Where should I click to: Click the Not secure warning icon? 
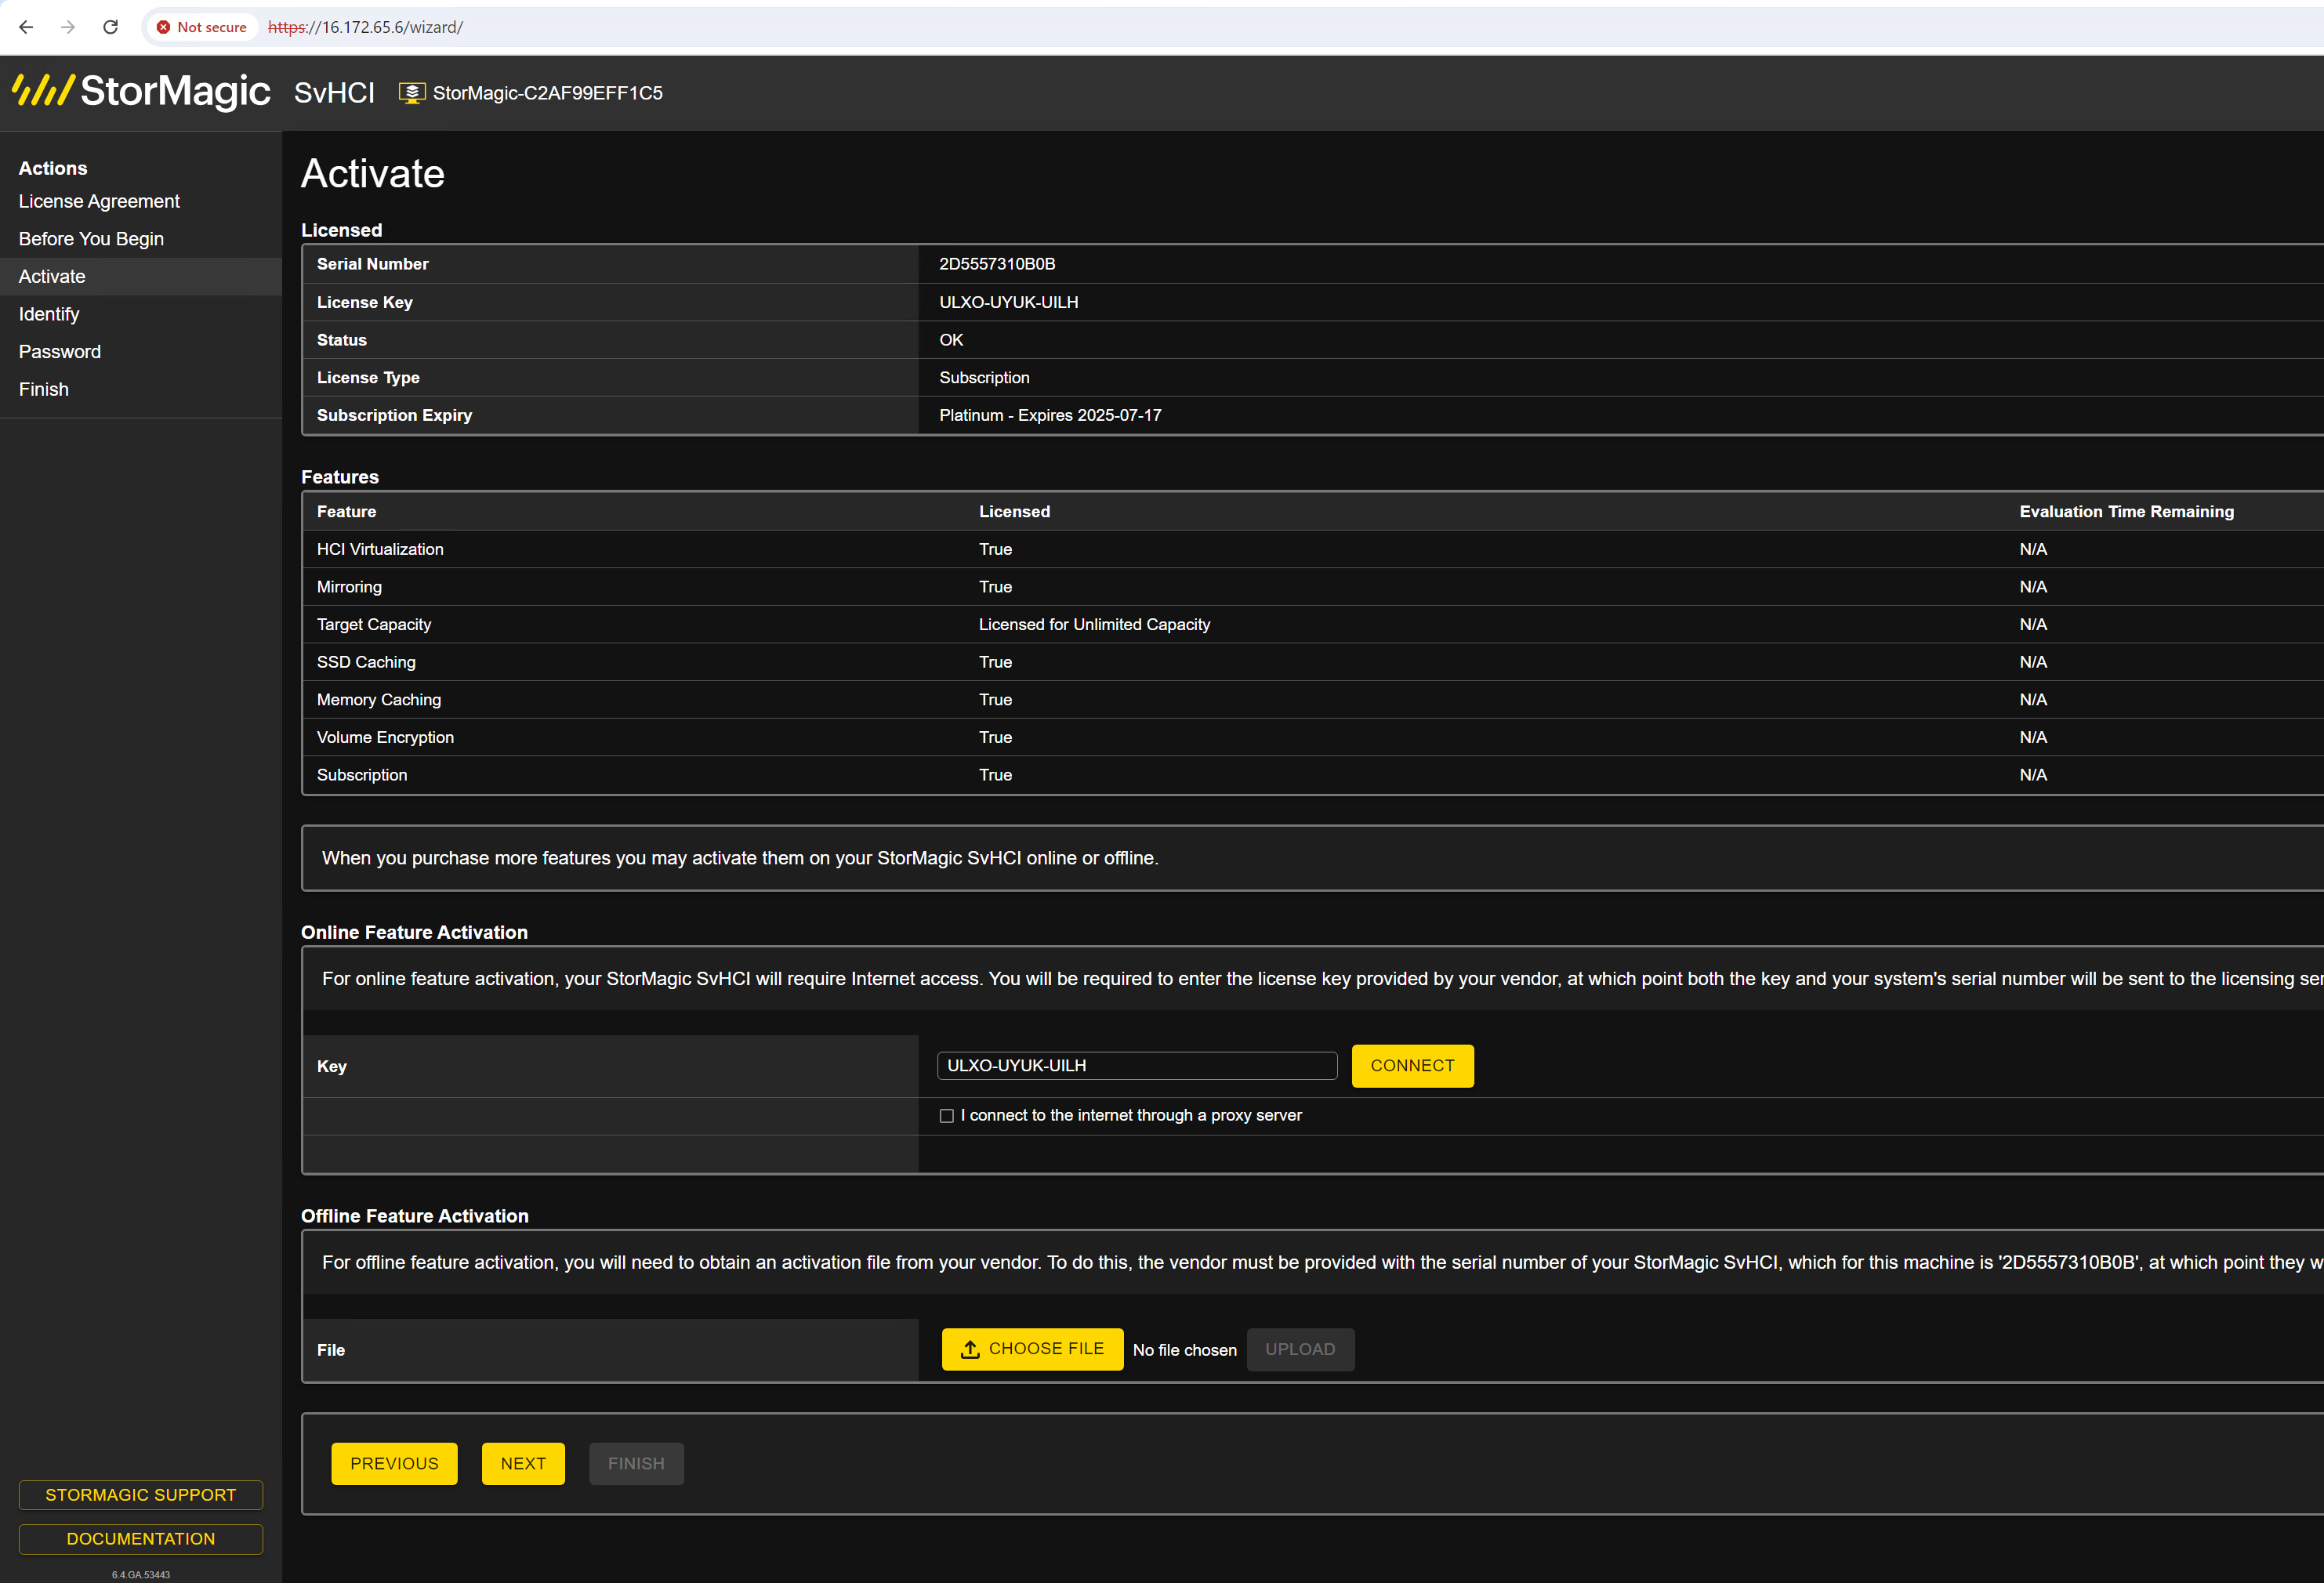coord(163,27)
